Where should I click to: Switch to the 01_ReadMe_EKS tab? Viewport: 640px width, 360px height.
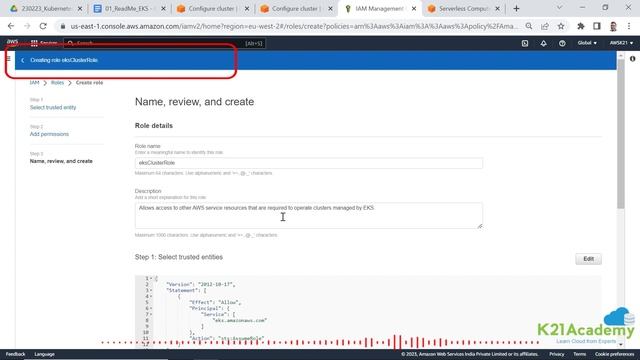point(130,9)
